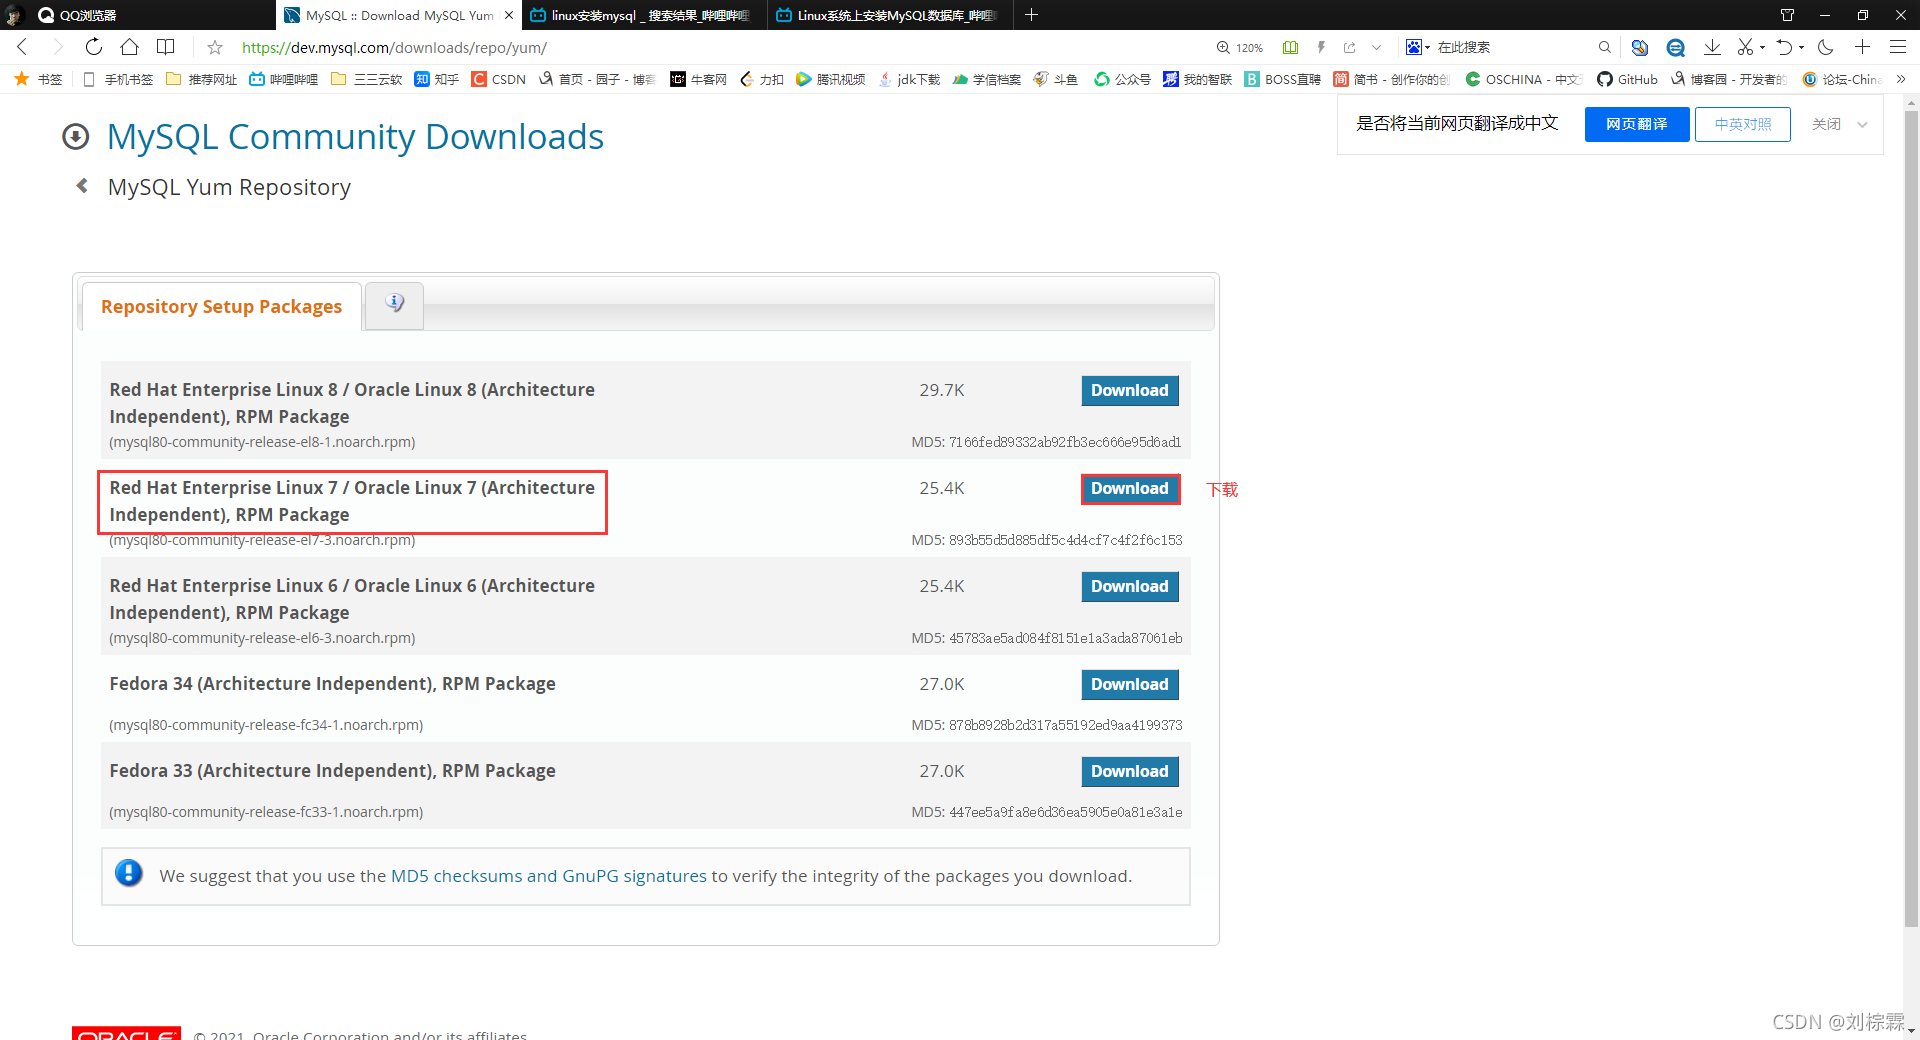Download the Enterprise Linux 6 RPM package
The height and width of the screenshot is (1040, 1920).
[1129, 586]
